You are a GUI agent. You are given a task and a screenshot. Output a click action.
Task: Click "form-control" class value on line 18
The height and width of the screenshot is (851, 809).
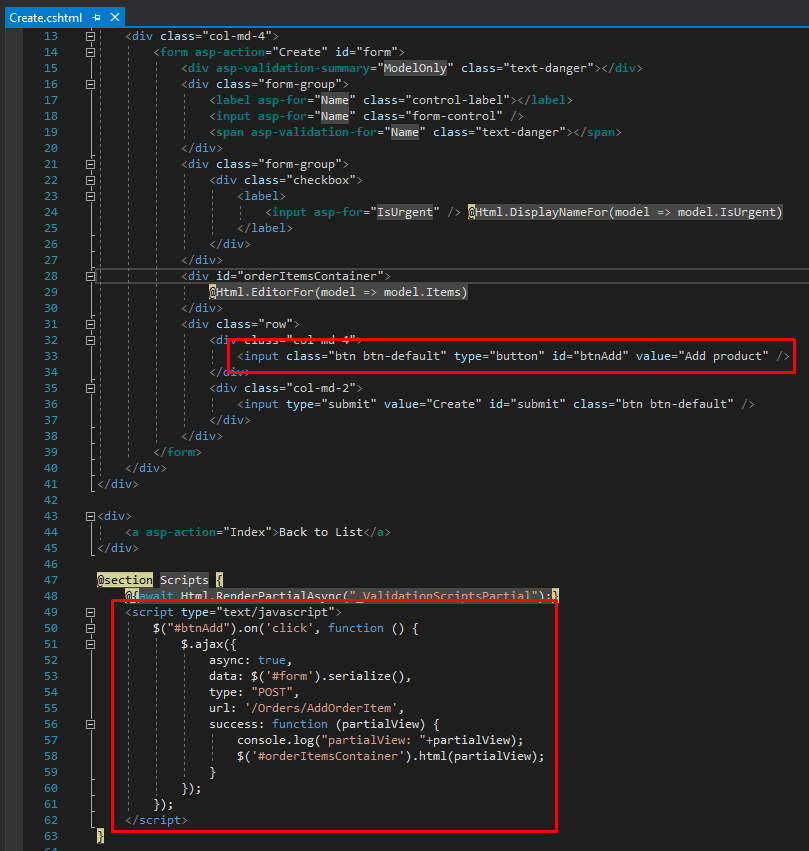coord(454,116)
